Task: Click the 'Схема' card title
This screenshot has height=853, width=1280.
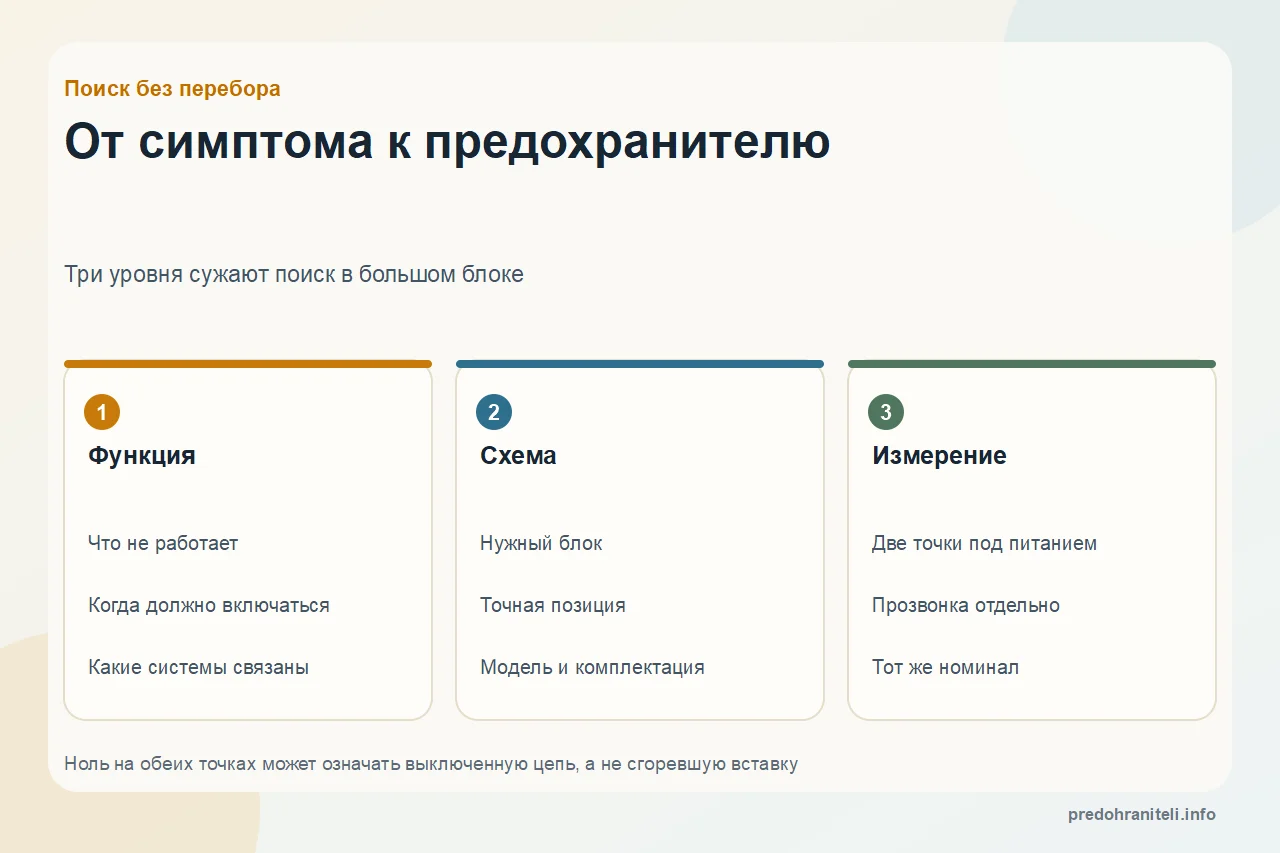Action: coord(518,456)
